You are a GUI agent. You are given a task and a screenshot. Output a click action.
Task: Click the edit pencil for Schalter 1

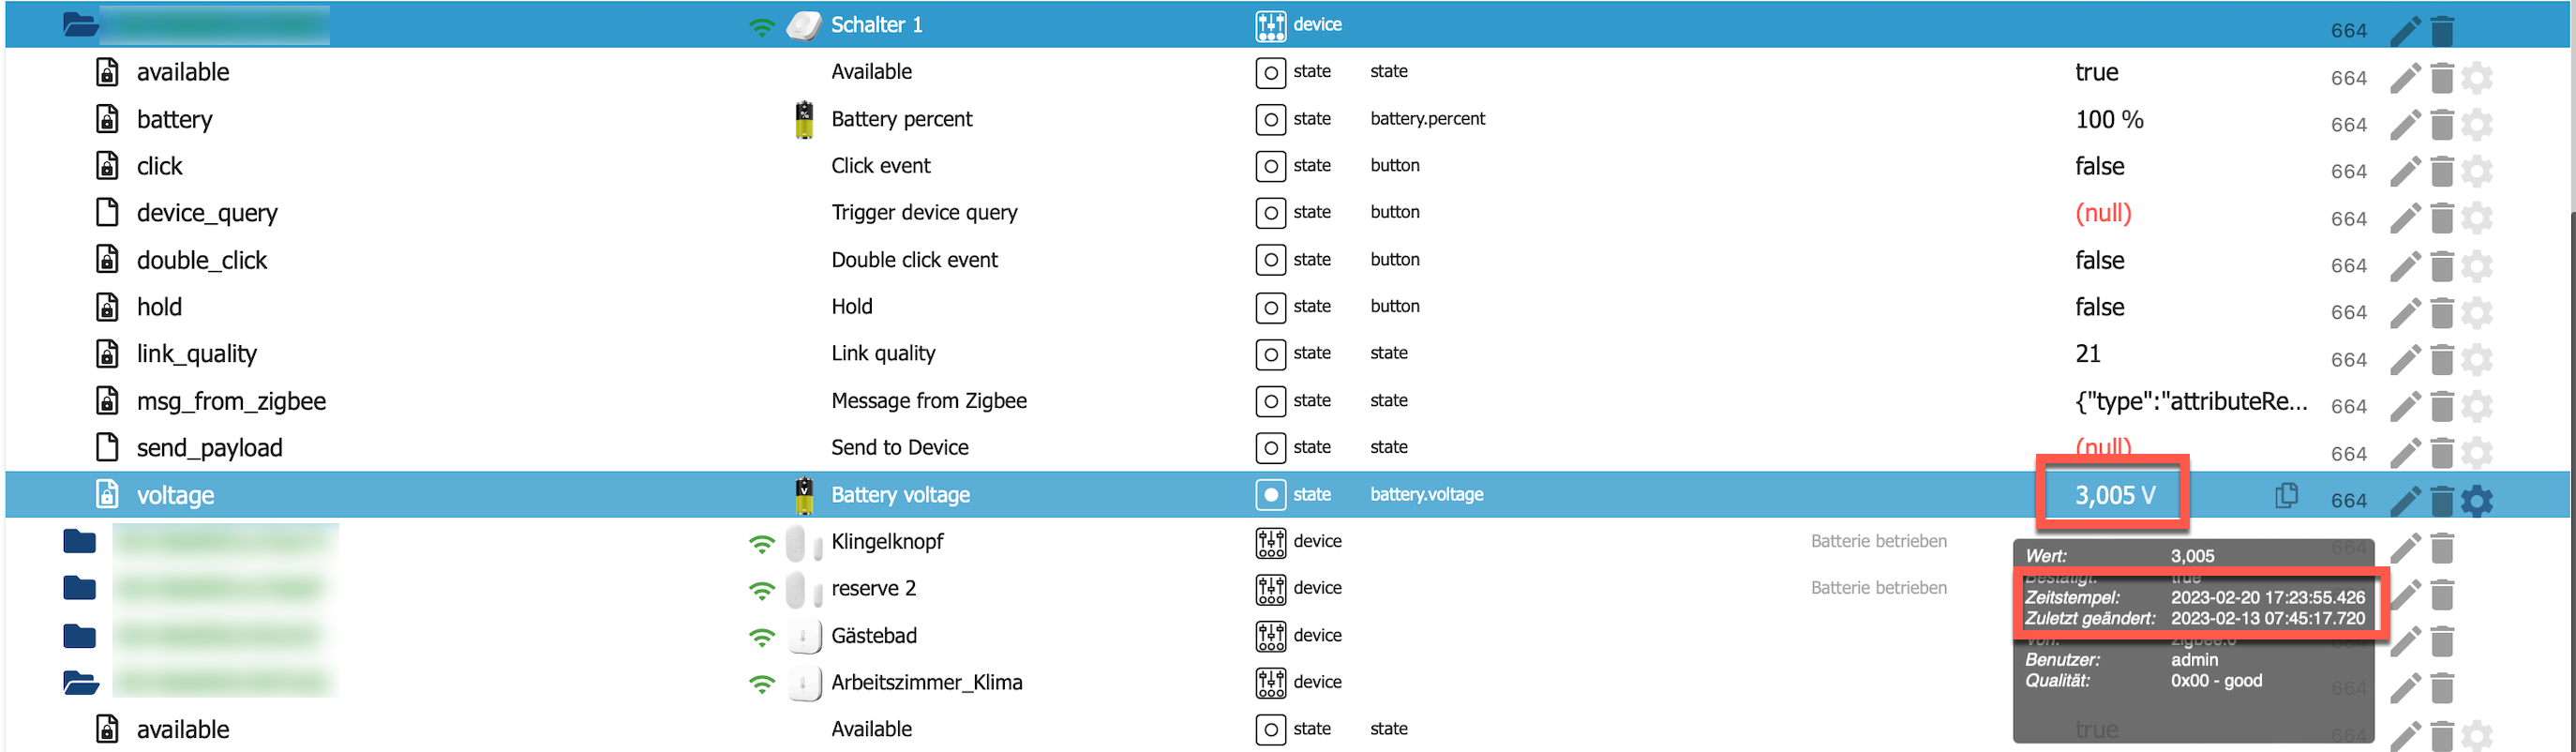coord(2405,31)
